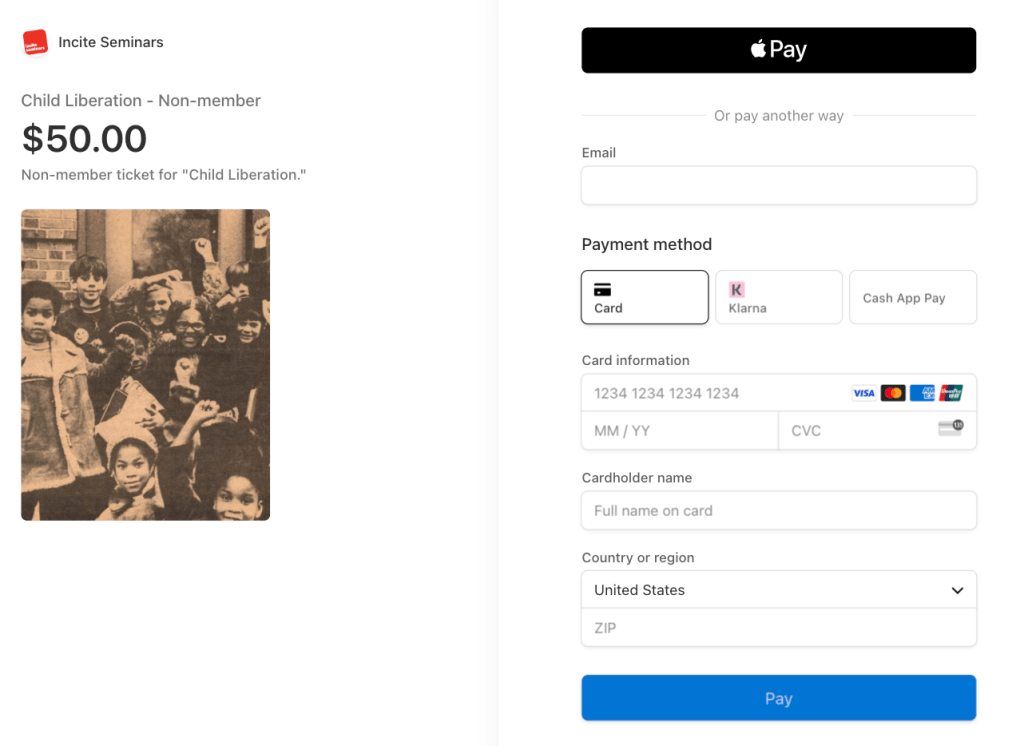Click the black credit card icon

click(602, 290)
